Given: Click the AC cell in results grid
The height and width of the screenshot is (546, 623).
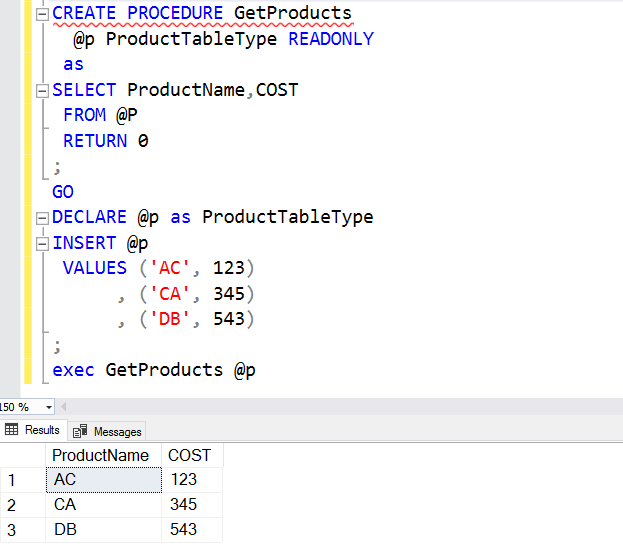Looking at the screenshot, I should pyautogui.click(x=103, y=480).
